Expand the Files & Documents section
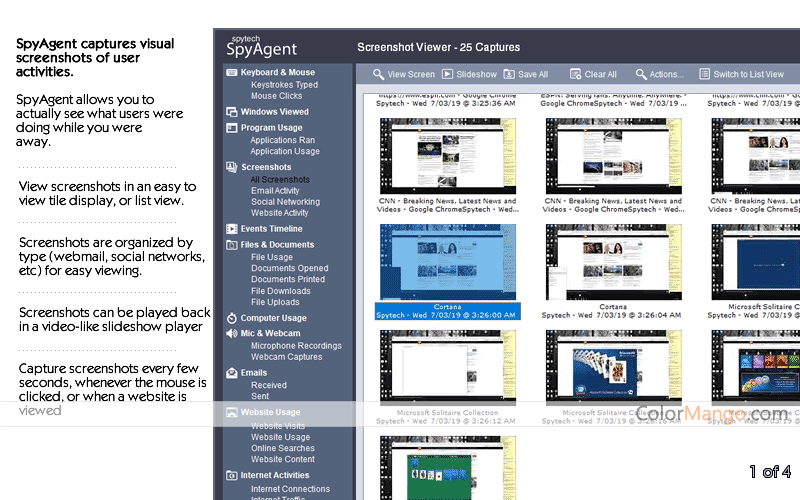 tap(277, 244)
